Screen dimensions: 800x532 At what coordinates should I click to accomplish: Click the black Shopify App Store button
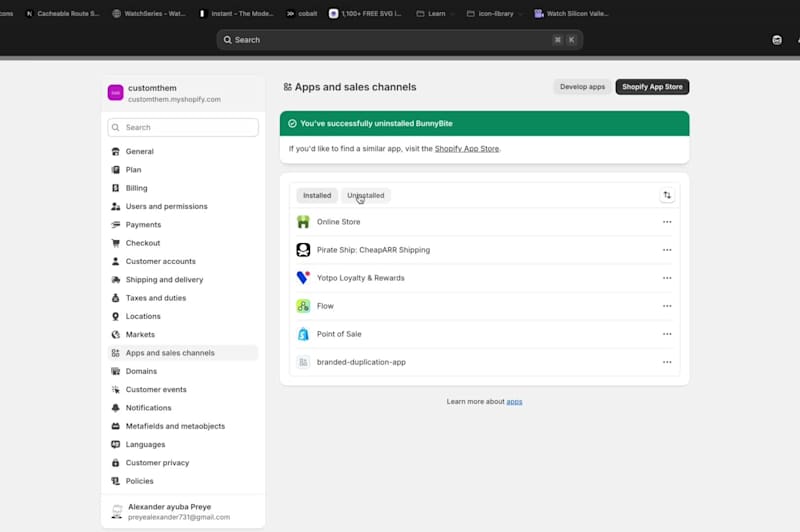(x=652, y=87)
